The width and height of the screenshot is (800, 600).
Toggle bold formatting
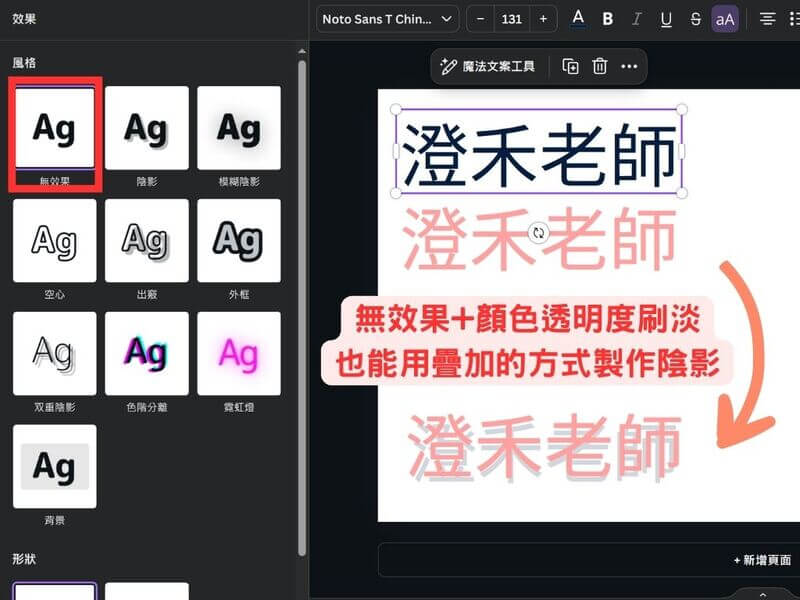click(x=607, y=19)
